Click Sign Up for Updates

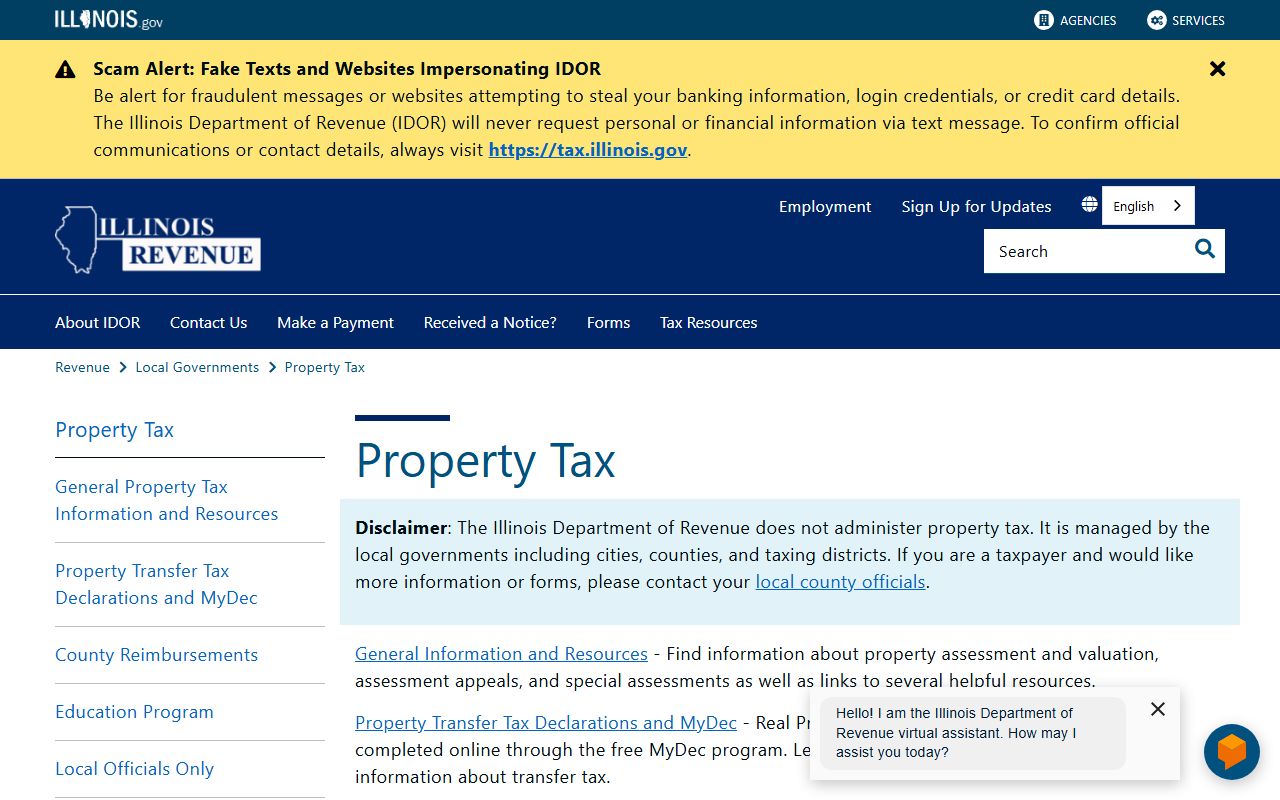976,206
